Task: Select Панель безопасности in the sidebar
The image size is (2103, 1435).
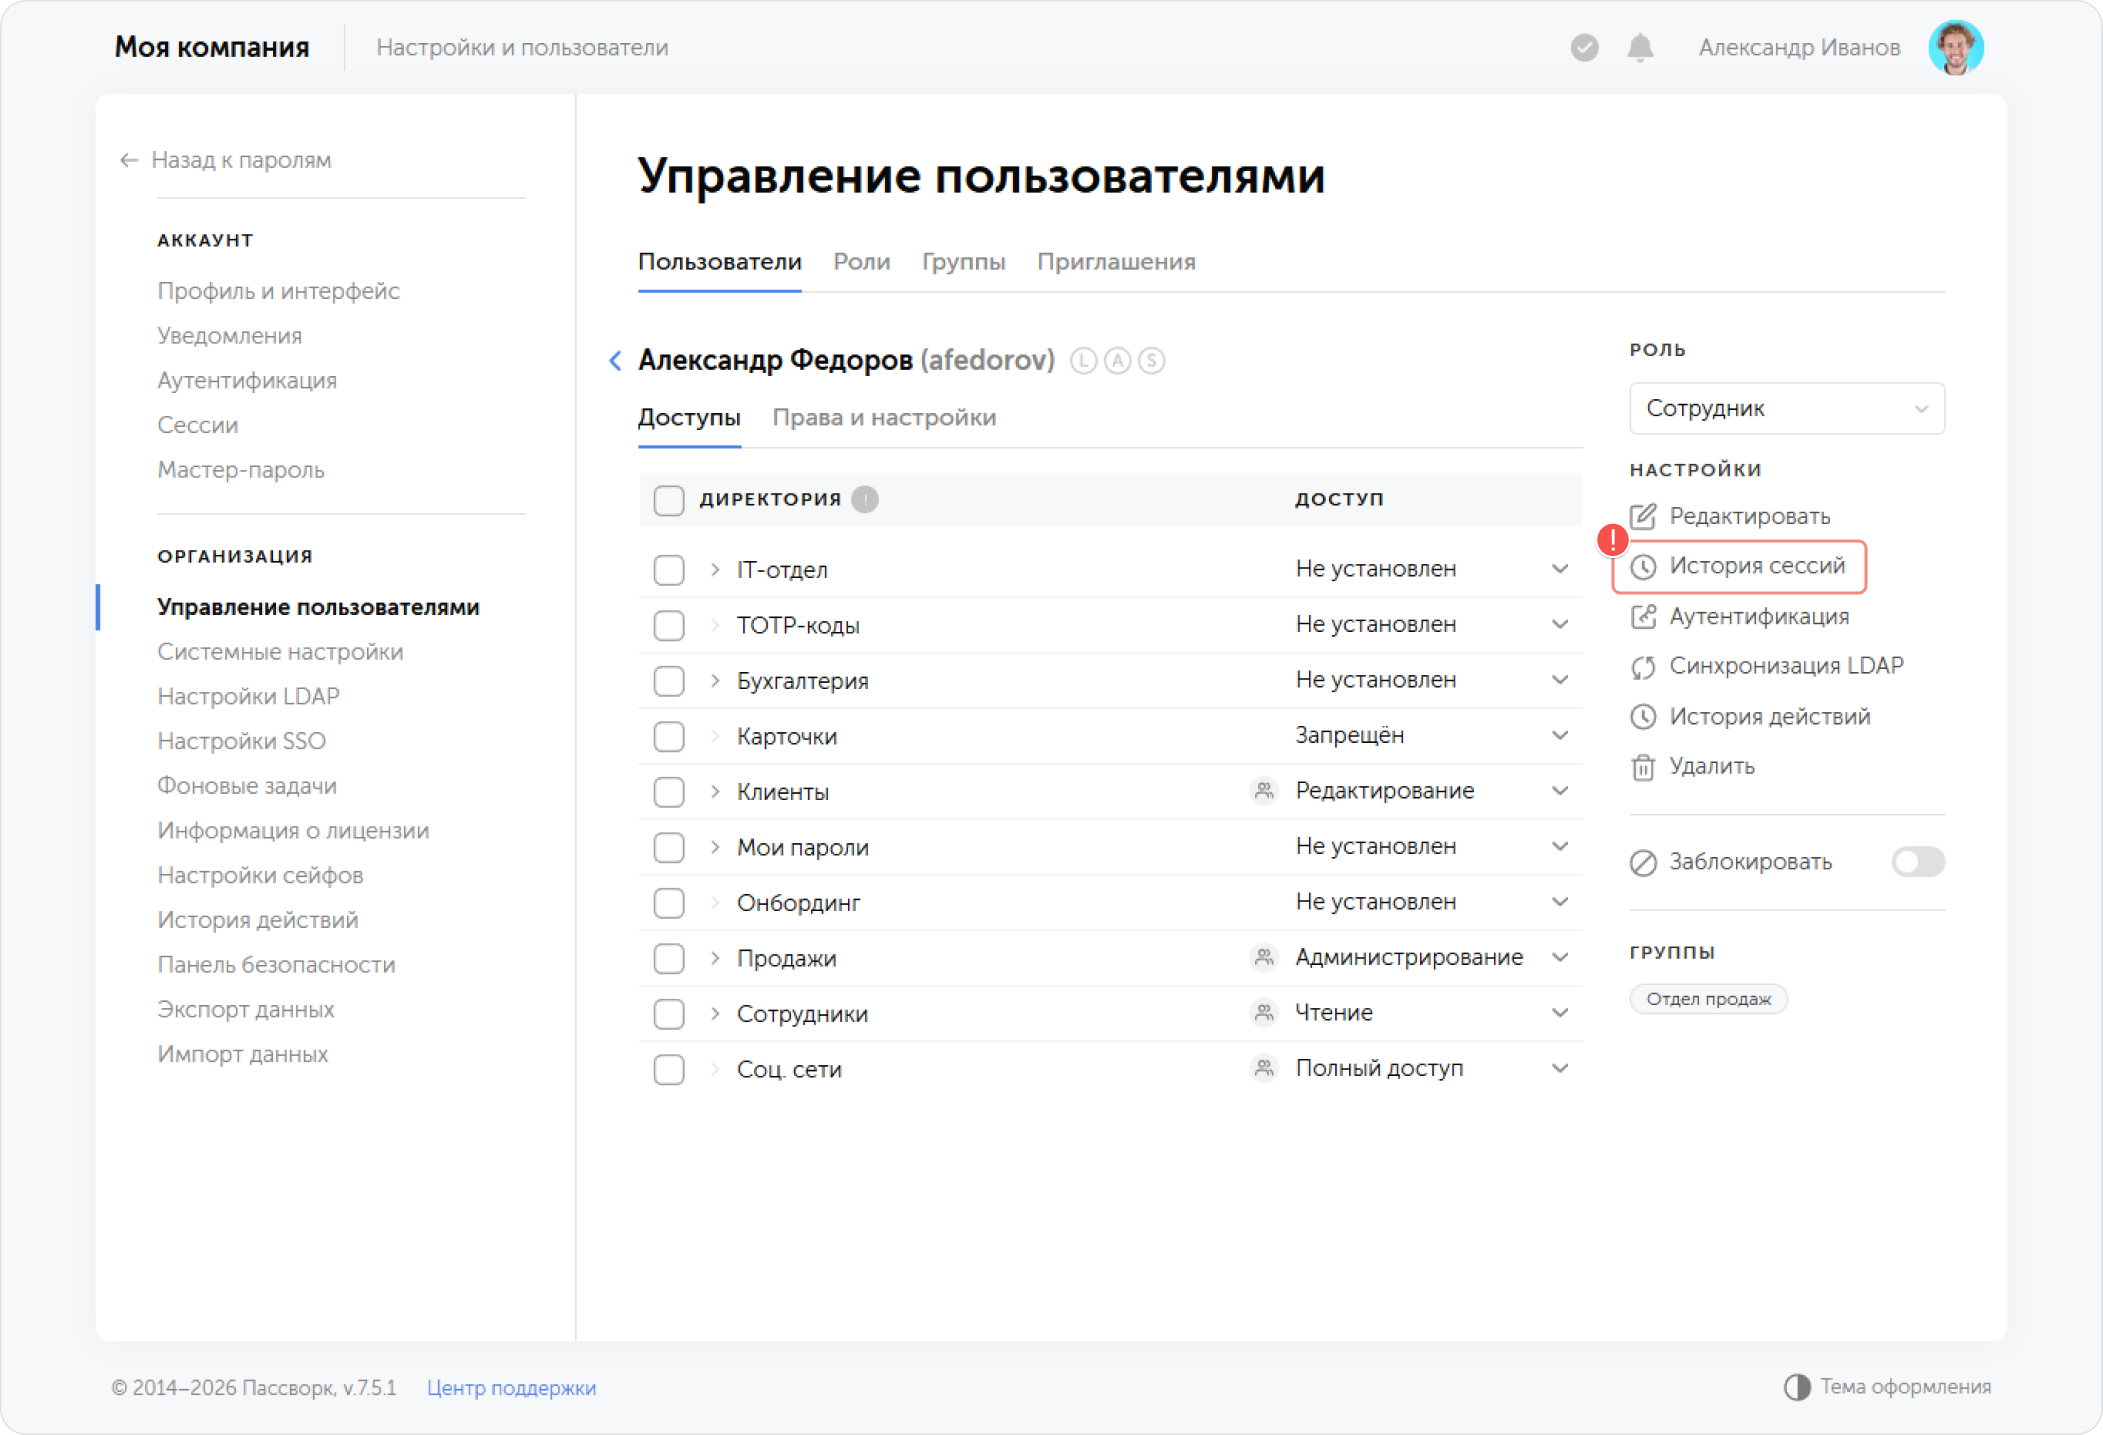Action: [276, 965]
